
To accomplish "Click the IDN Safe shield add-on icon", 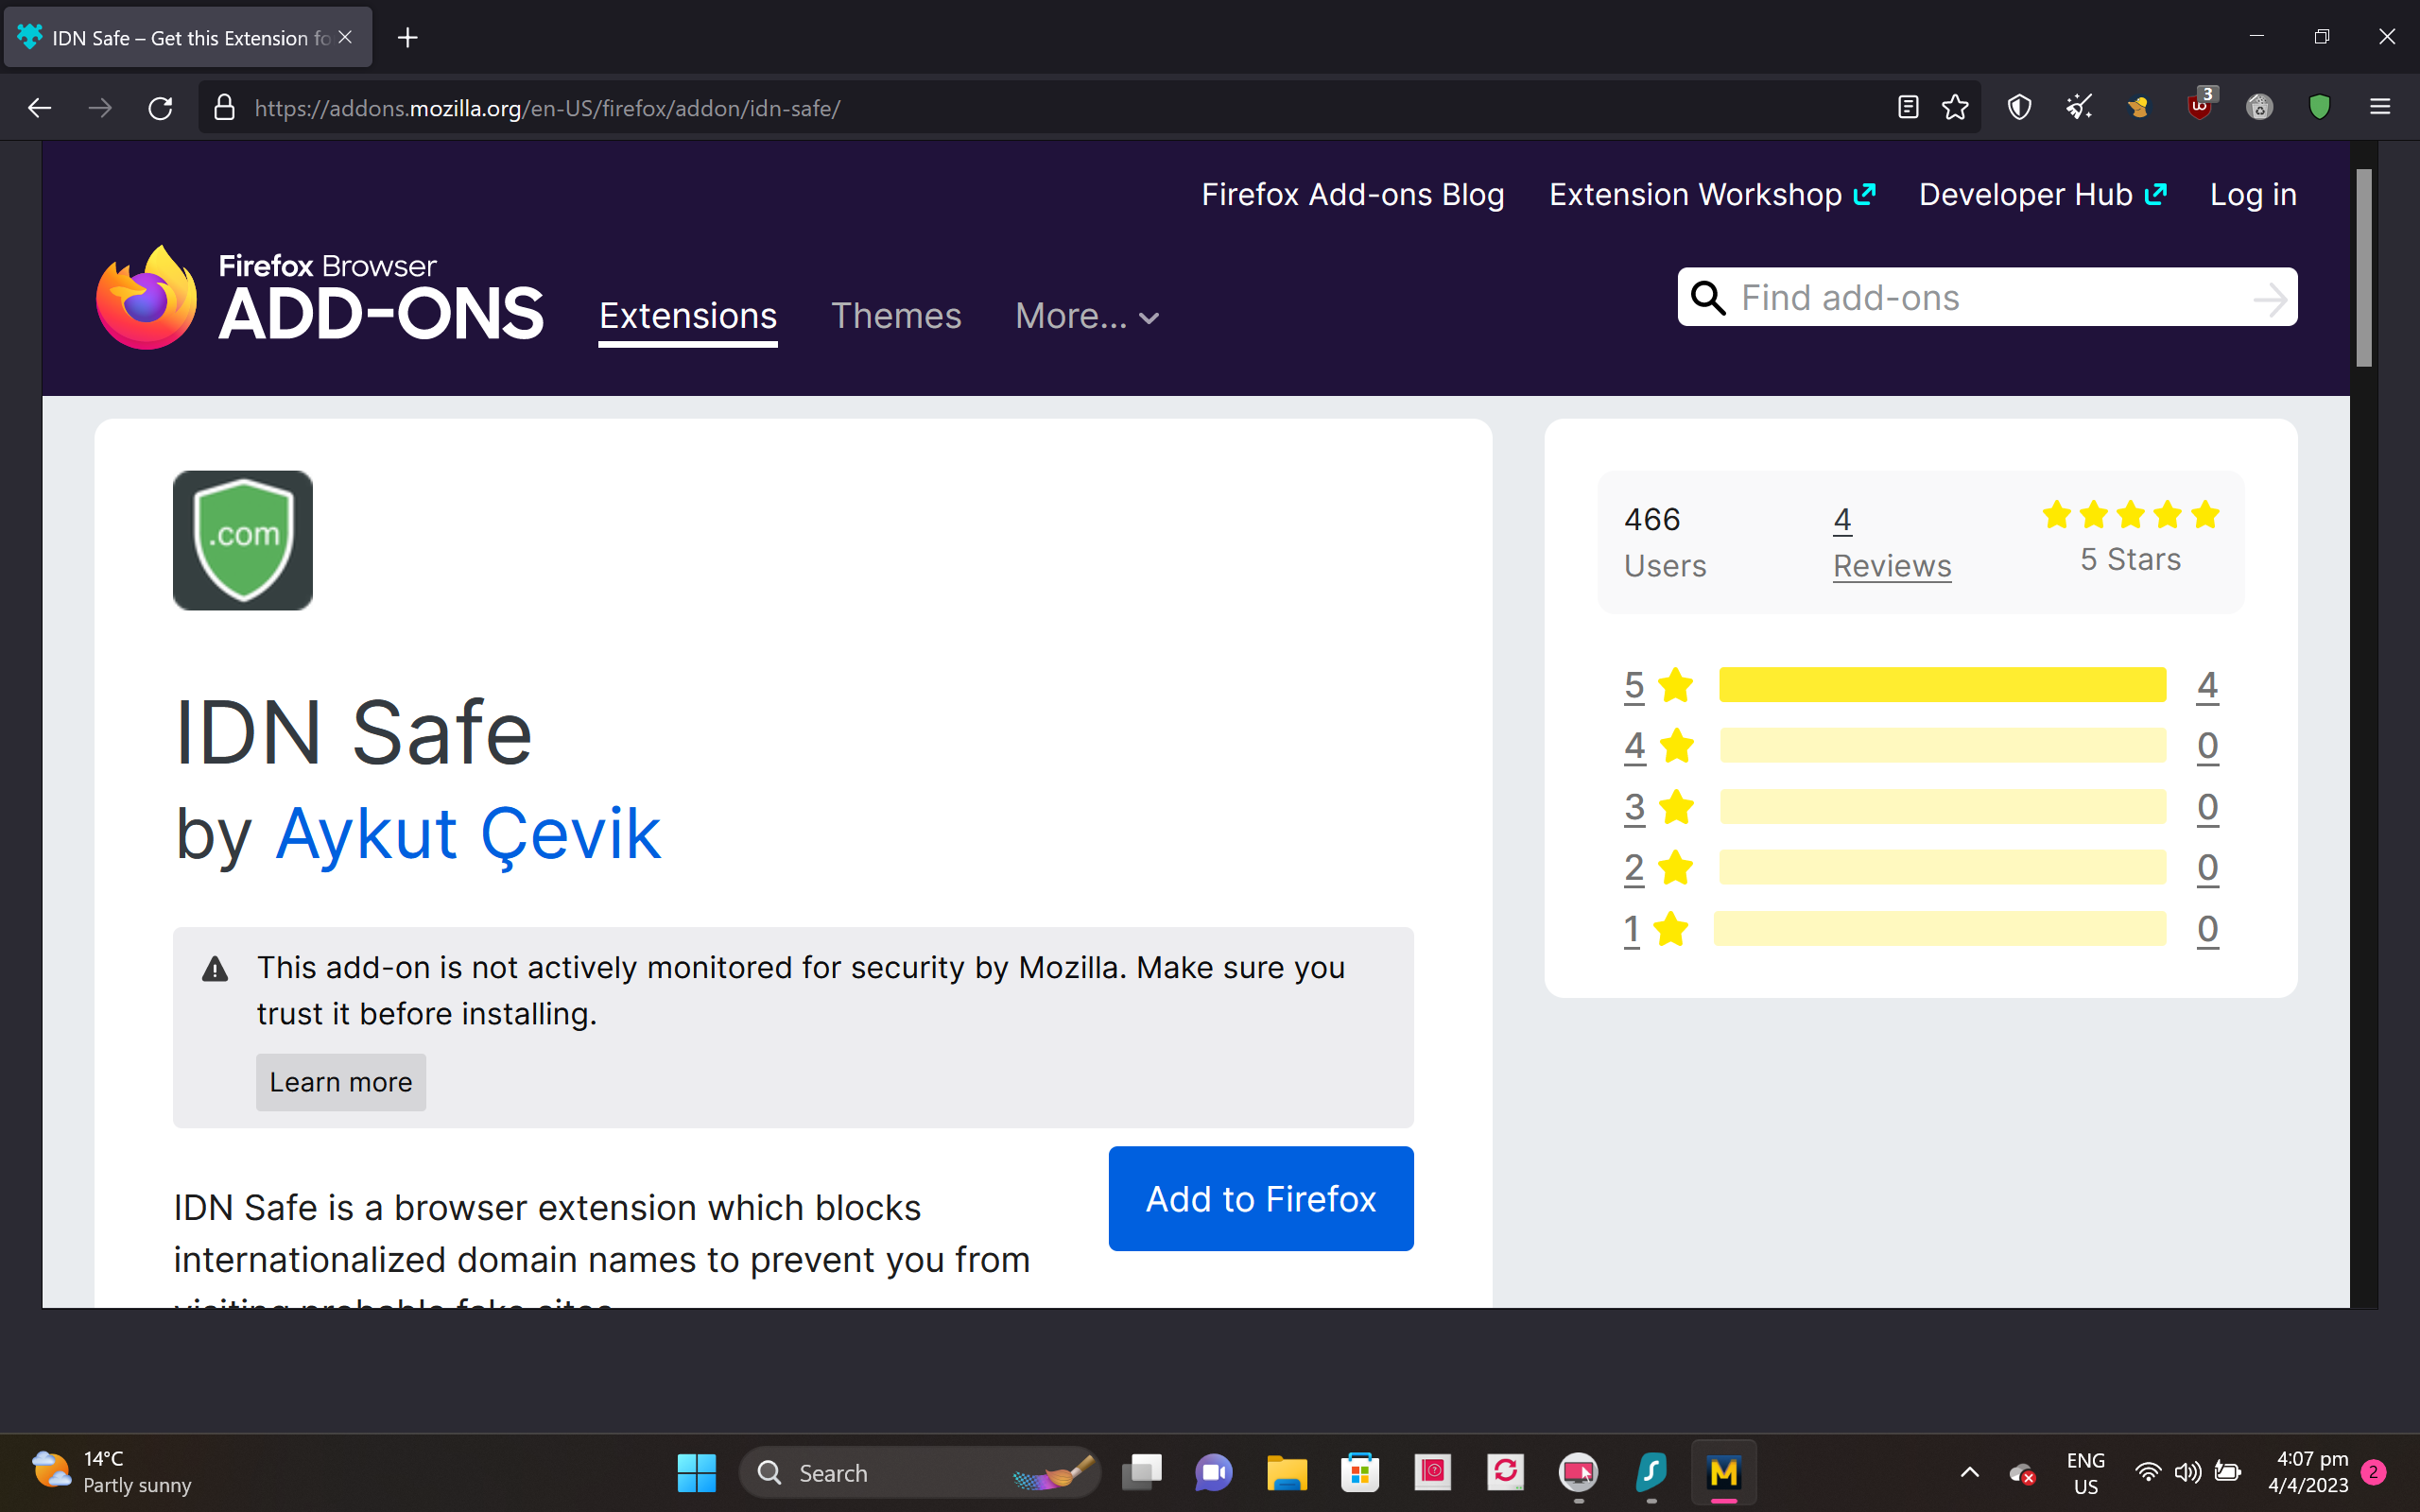I will tap(243, 540).
